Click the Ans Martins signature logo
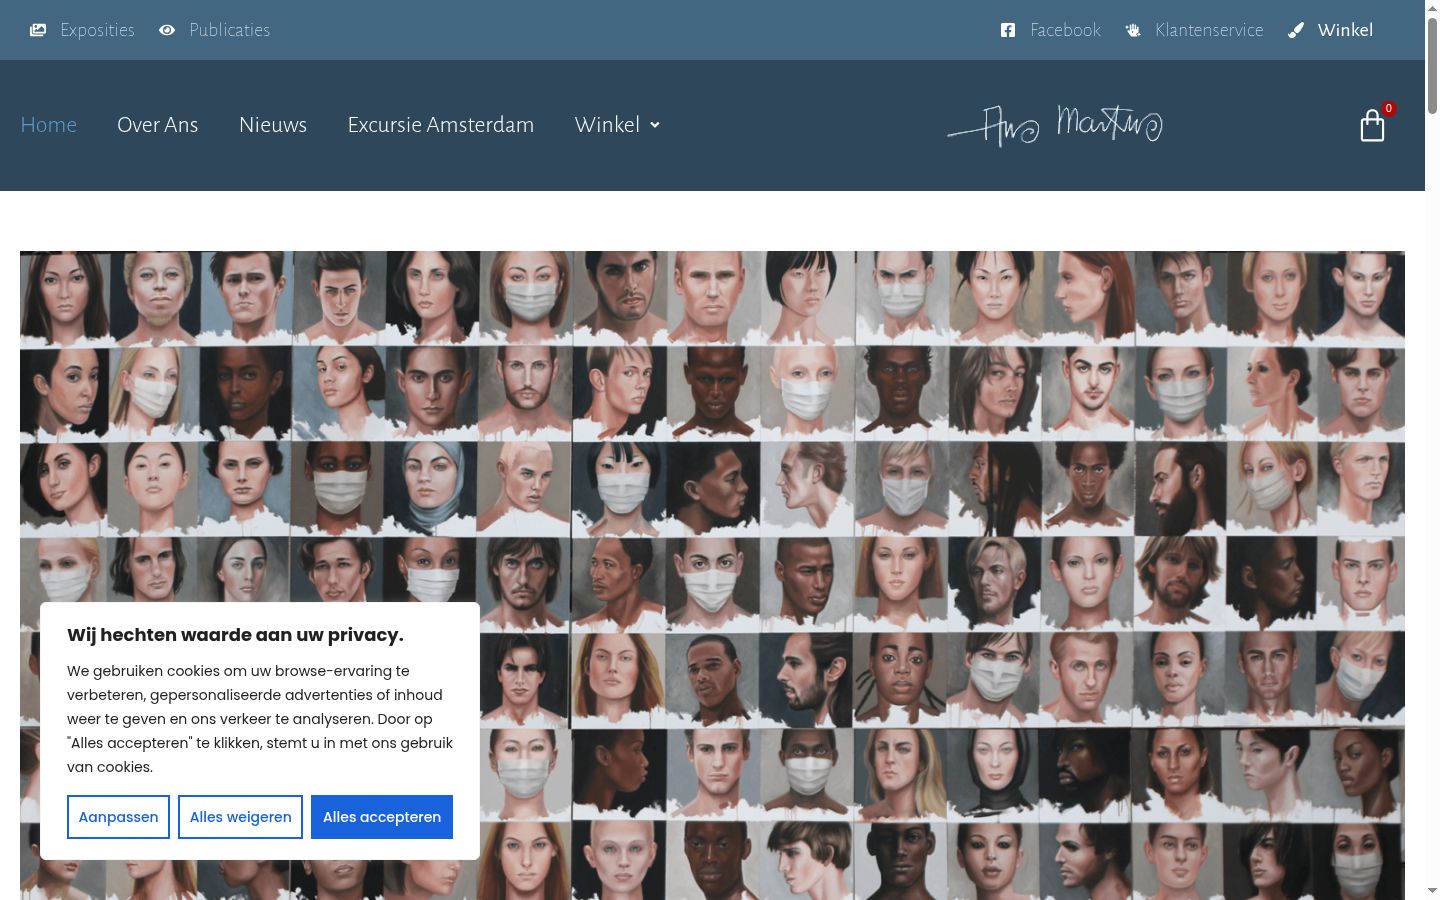The image size is (1440, 900). click(x=1055, y=125)
